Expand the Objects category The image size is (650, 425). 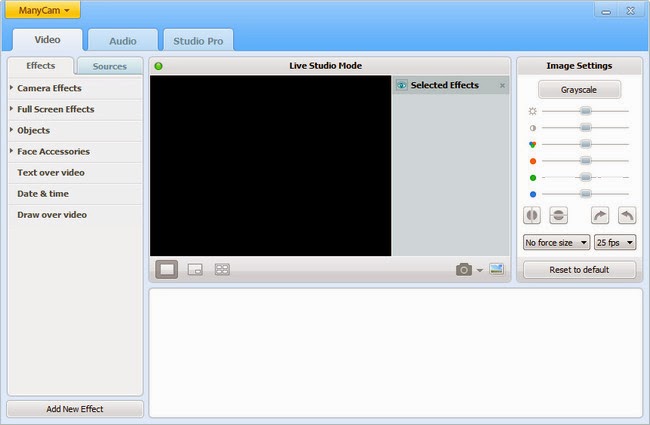pyautogui.click(x=75, y=130)
